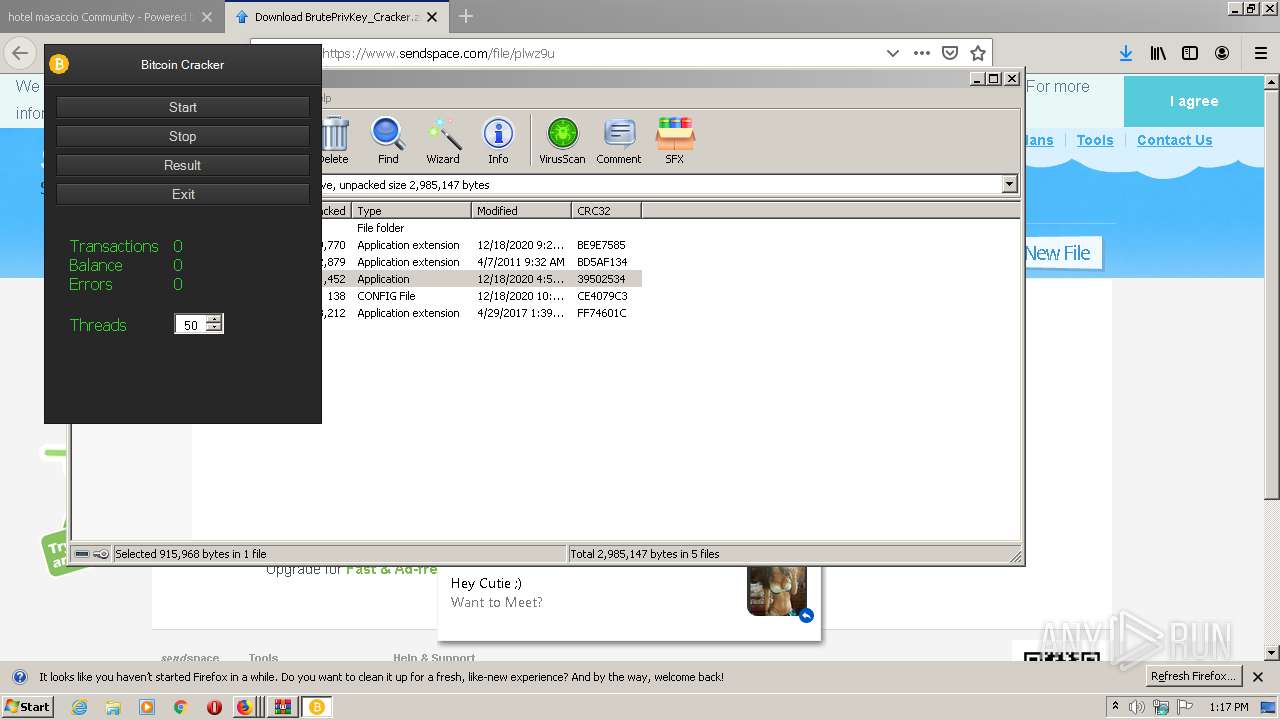1280x720 pixels.
Task: Open the file explorer folder taskbar icon
Action: pos(113,707)
